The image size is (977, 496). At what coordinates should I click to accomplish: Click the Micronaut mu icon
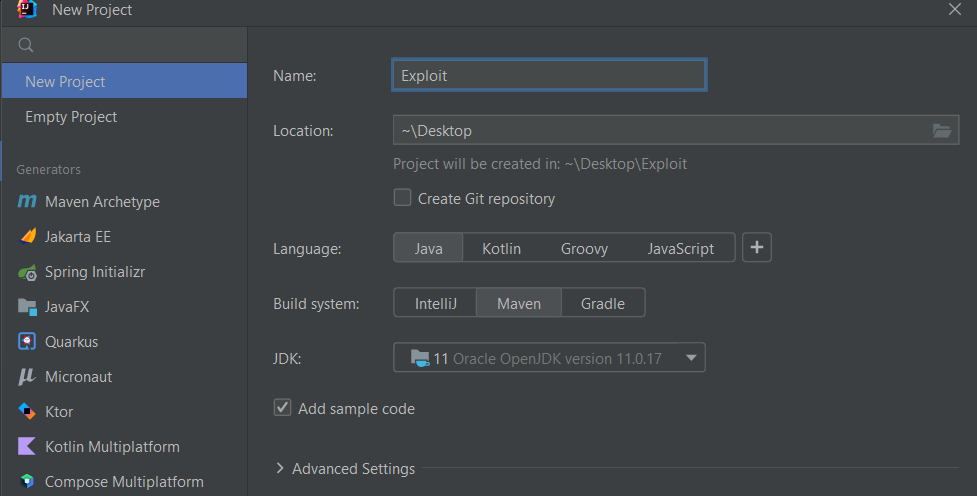point(27,377)
